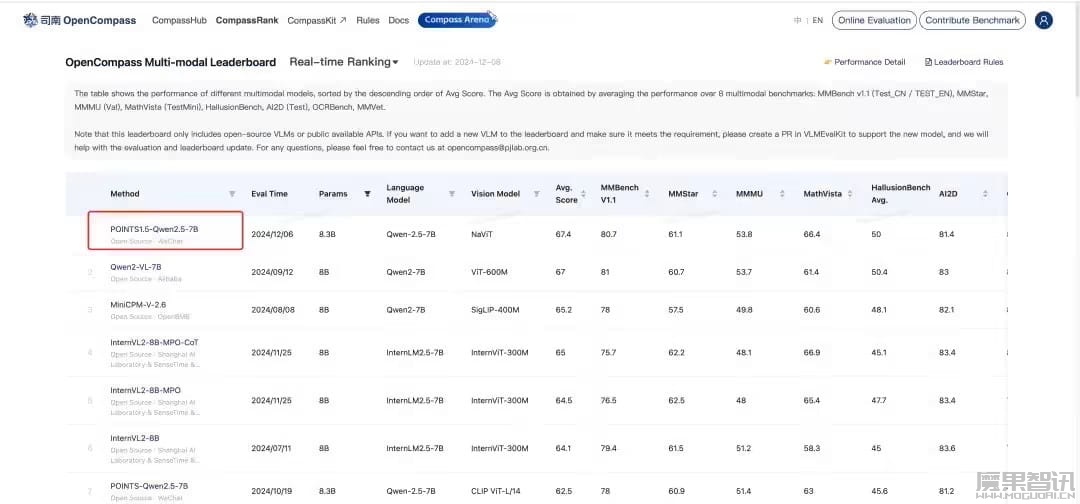Sort by MathVista column arrows
The image size is (1080, 504).
coord(850,194)
